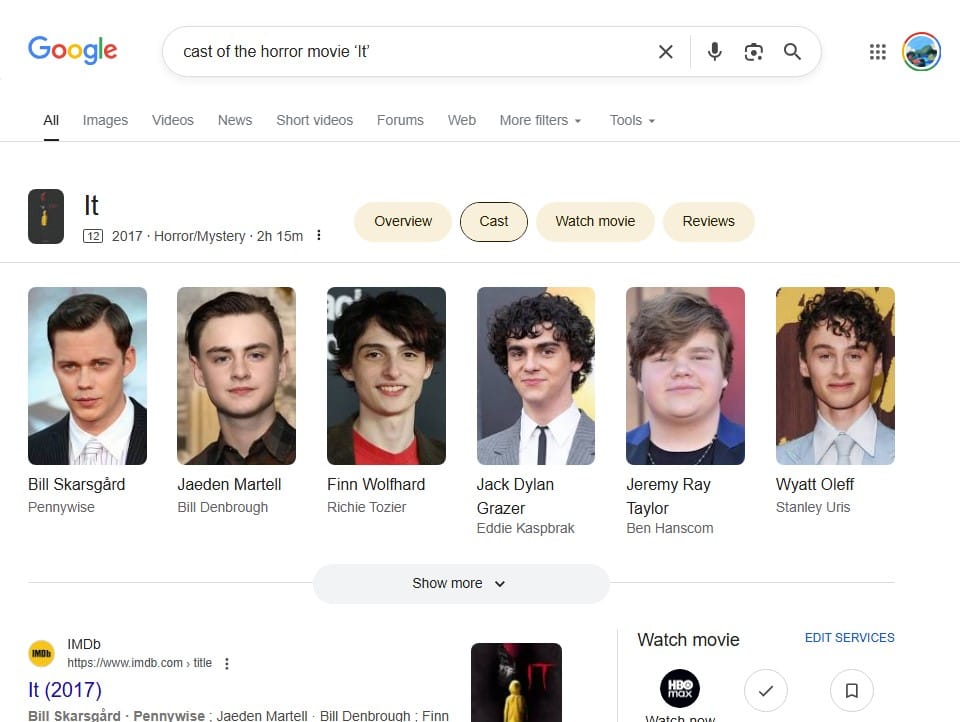Open the More filters dropdown
Viewport: 960px width, 722px height.
(540, 120)
